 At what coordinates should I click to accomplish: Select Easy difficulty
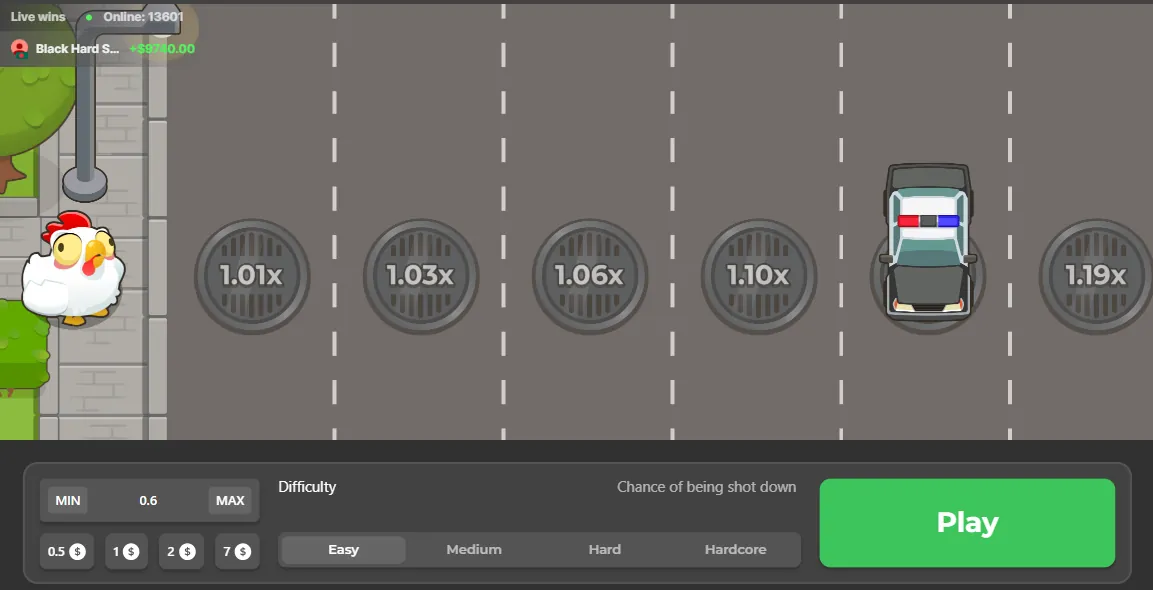tap(343, 550)
